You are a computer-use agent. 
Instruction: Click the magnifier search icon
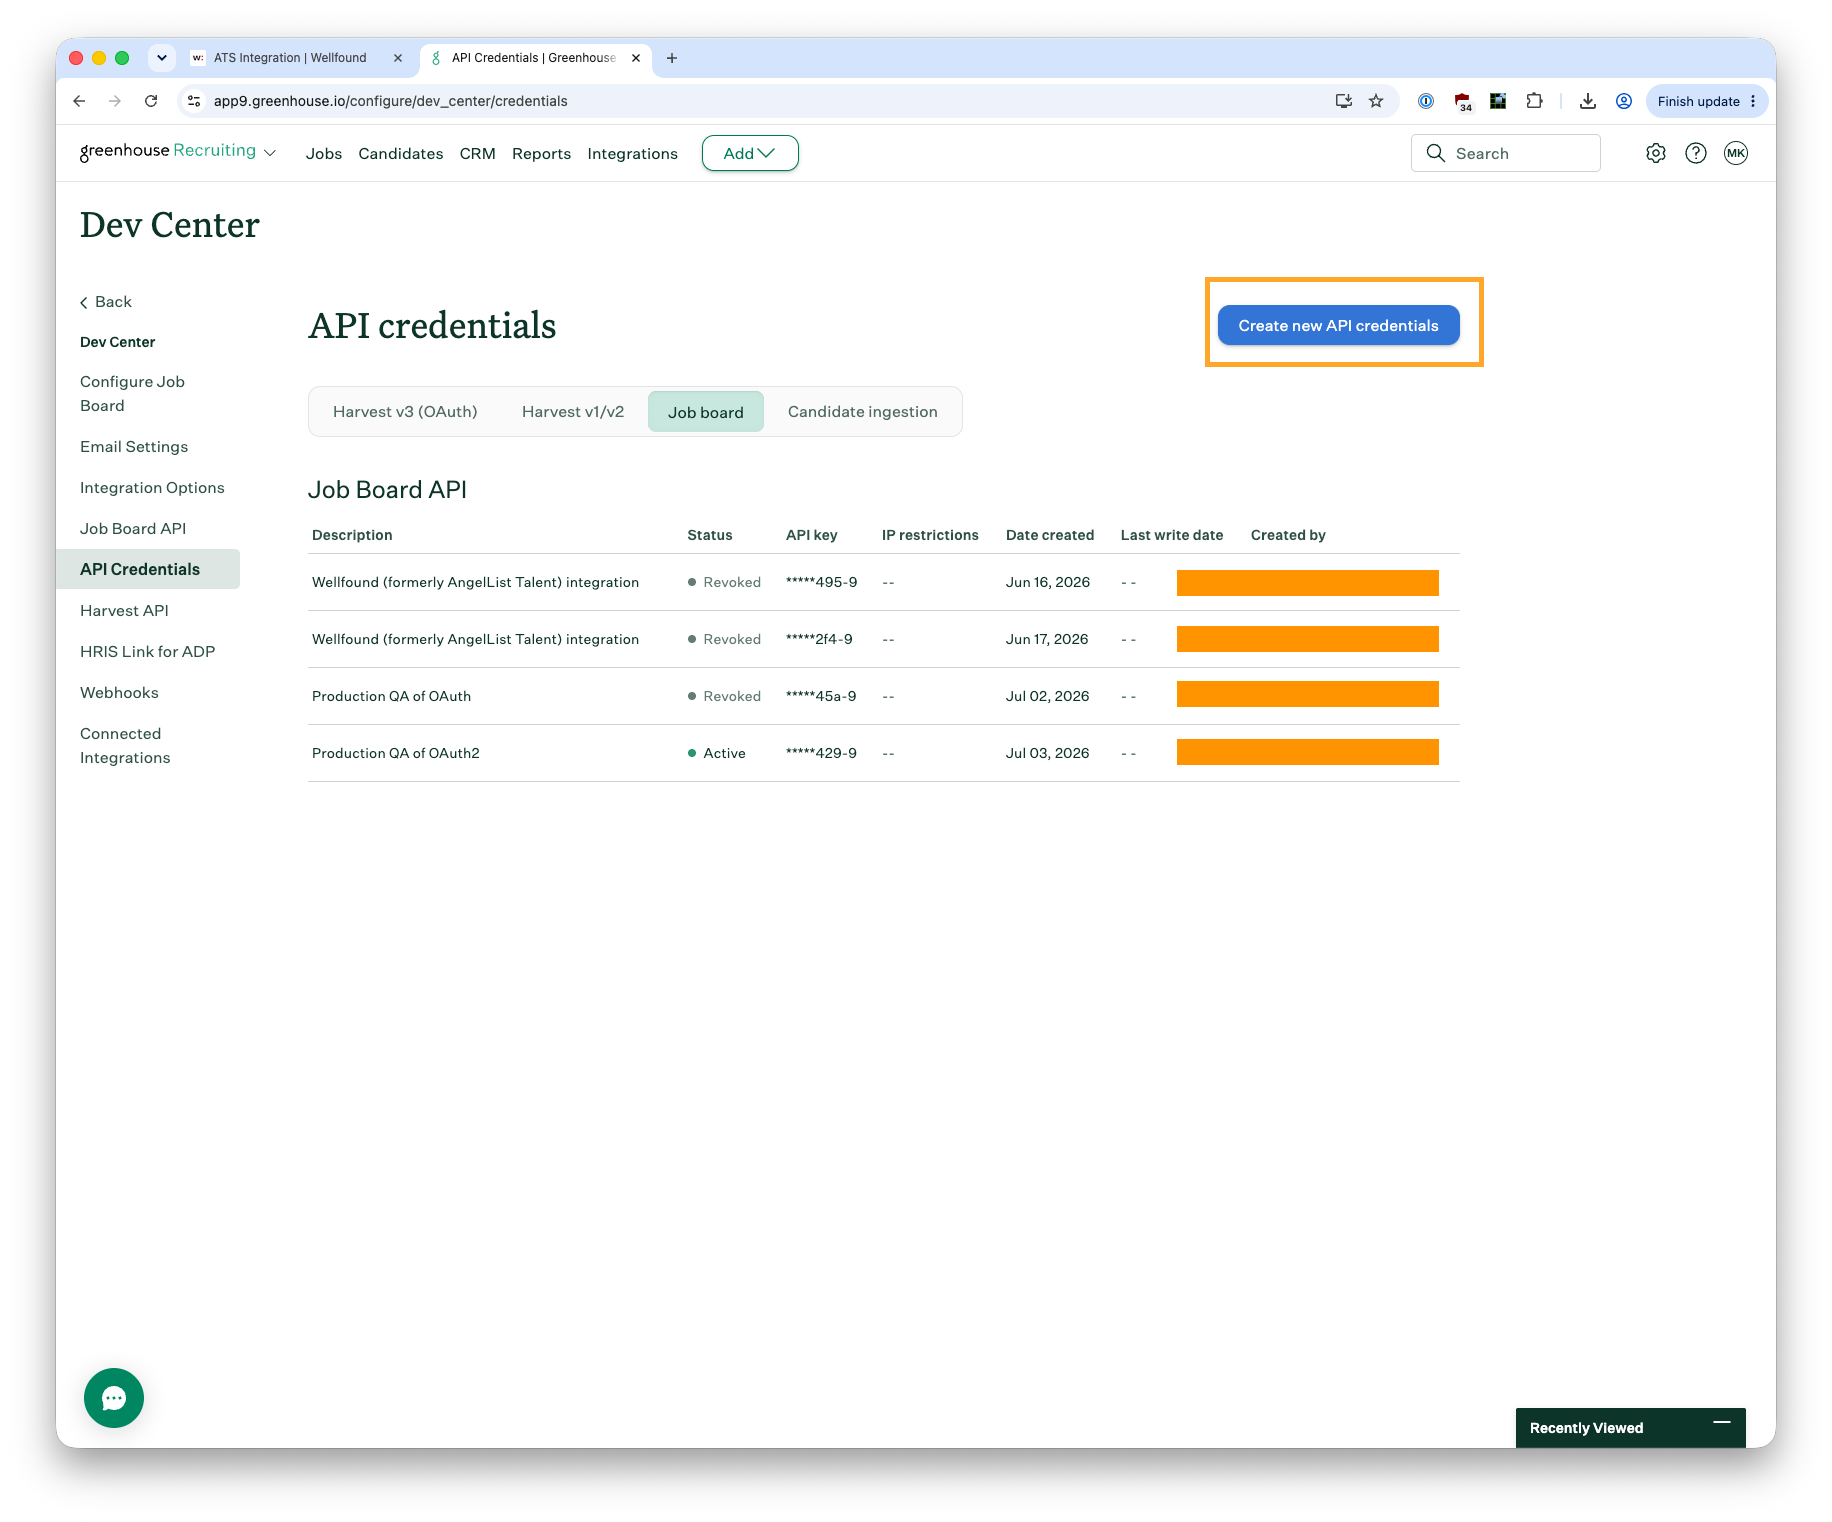pyautogui.click(x=1435, y=153)
